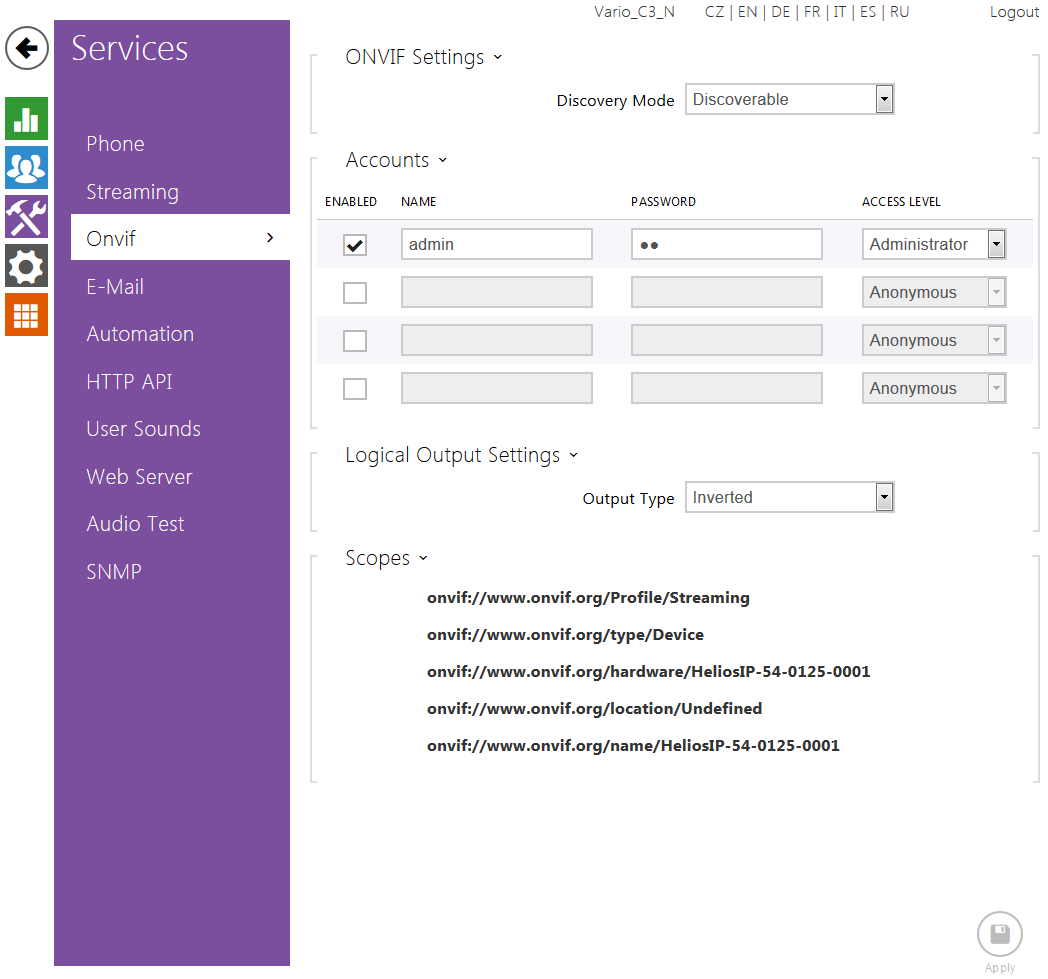The image size is (1048, 979).
Task: Open the orange grid icon
Action: [26, 314]
